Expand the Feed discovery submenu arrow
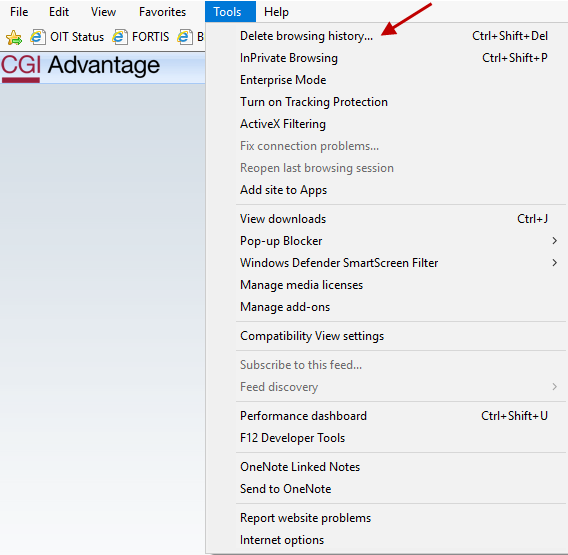568x555 pixels. pyautogui.click(x=554, y=387)
